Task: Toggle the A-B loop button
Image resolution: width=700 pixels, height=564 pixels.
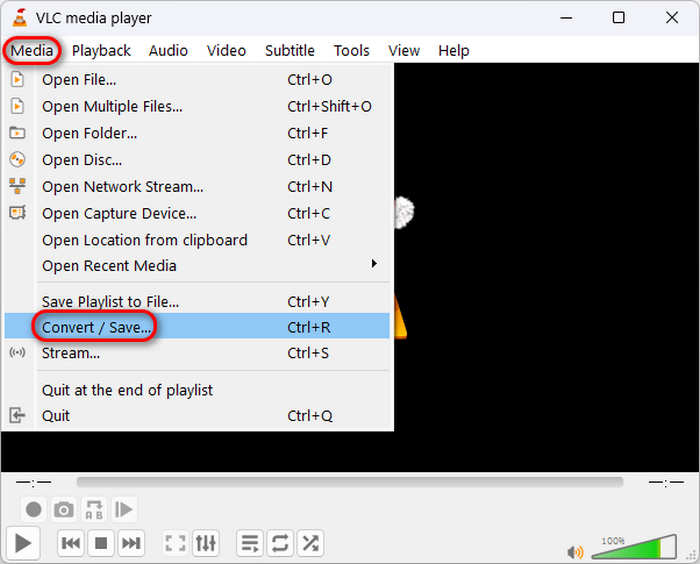Action: (94, 509)
